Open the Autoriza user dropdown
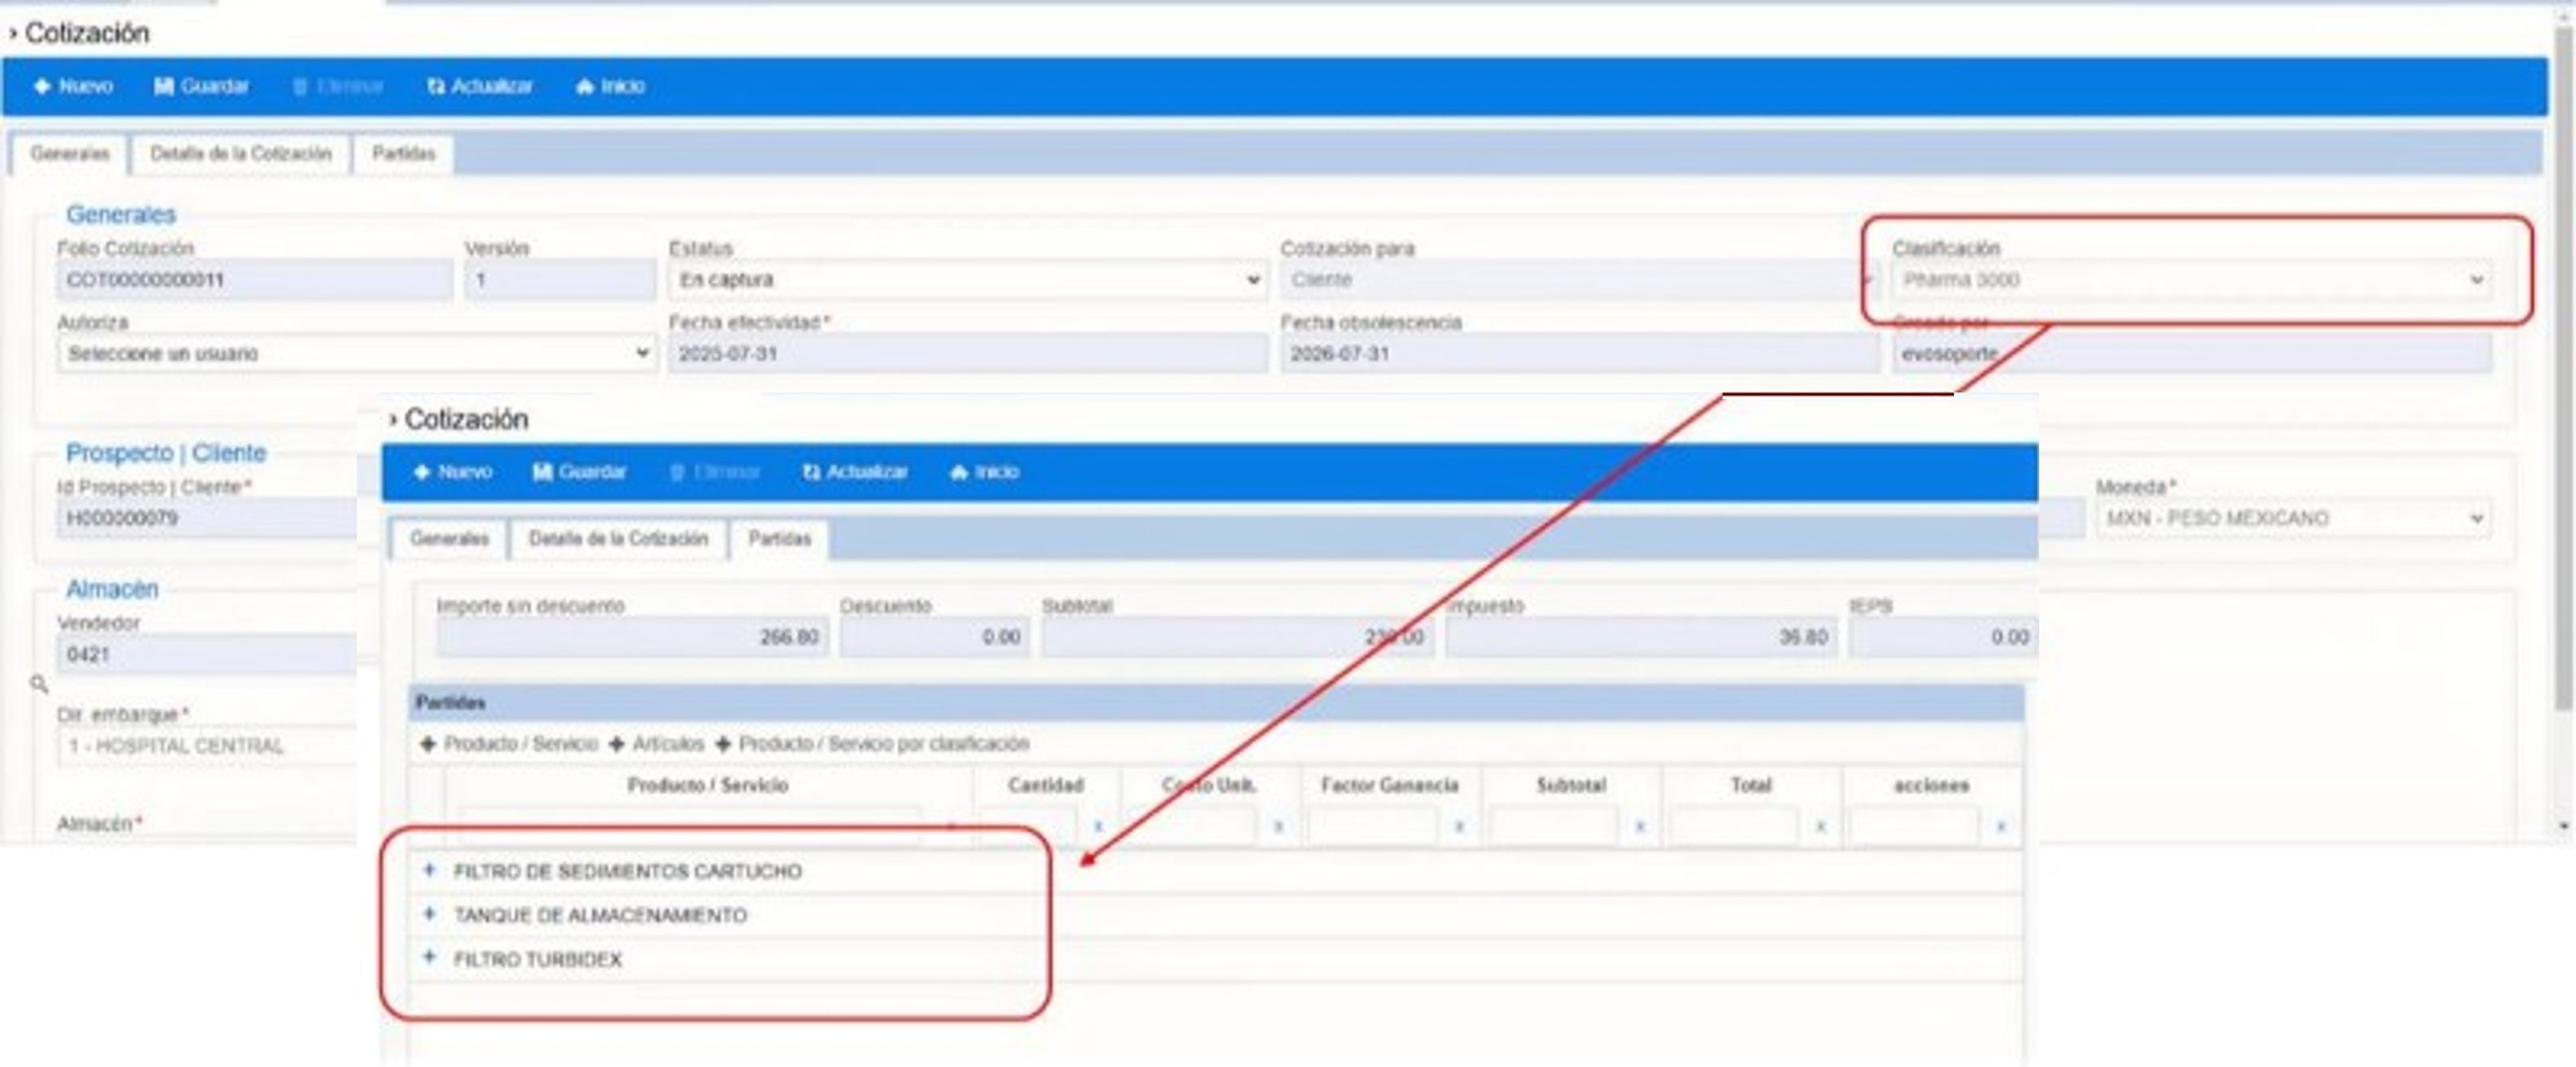Screen dimensions: 2576x1067 [356, 353]
